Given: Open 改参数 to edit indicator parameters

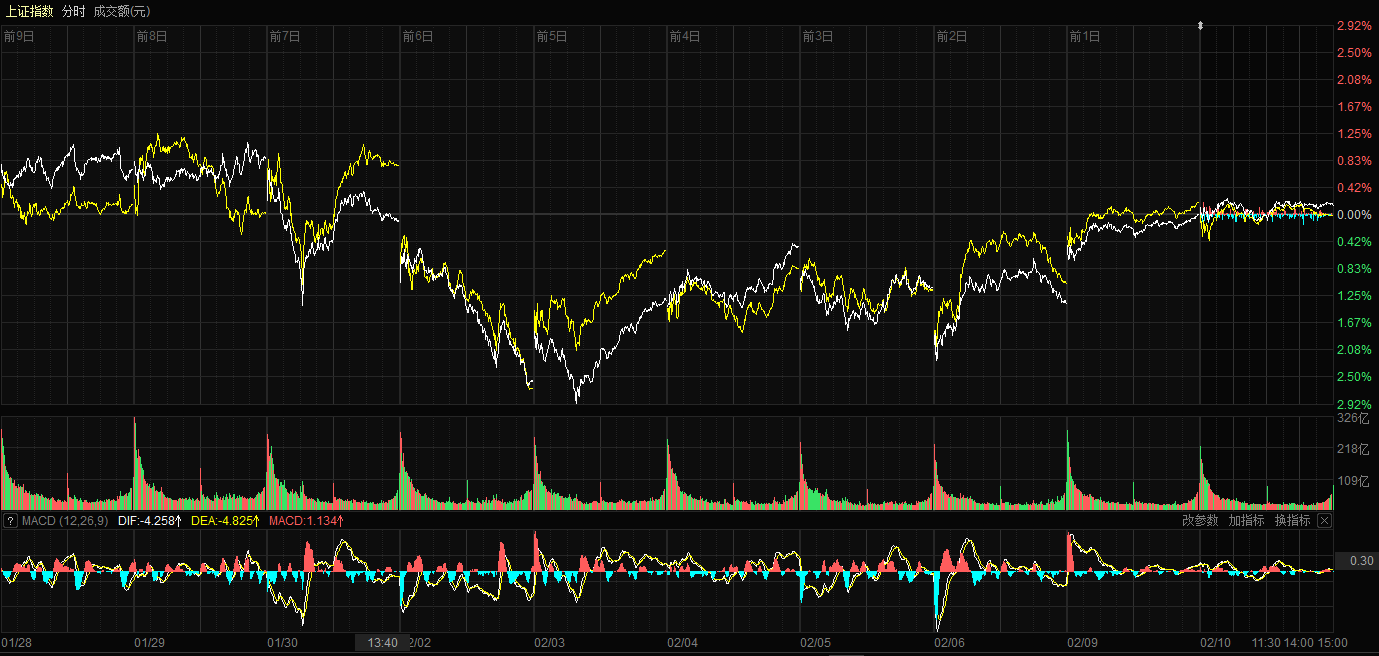Looking at the screenshot, I should point(1200,521).
